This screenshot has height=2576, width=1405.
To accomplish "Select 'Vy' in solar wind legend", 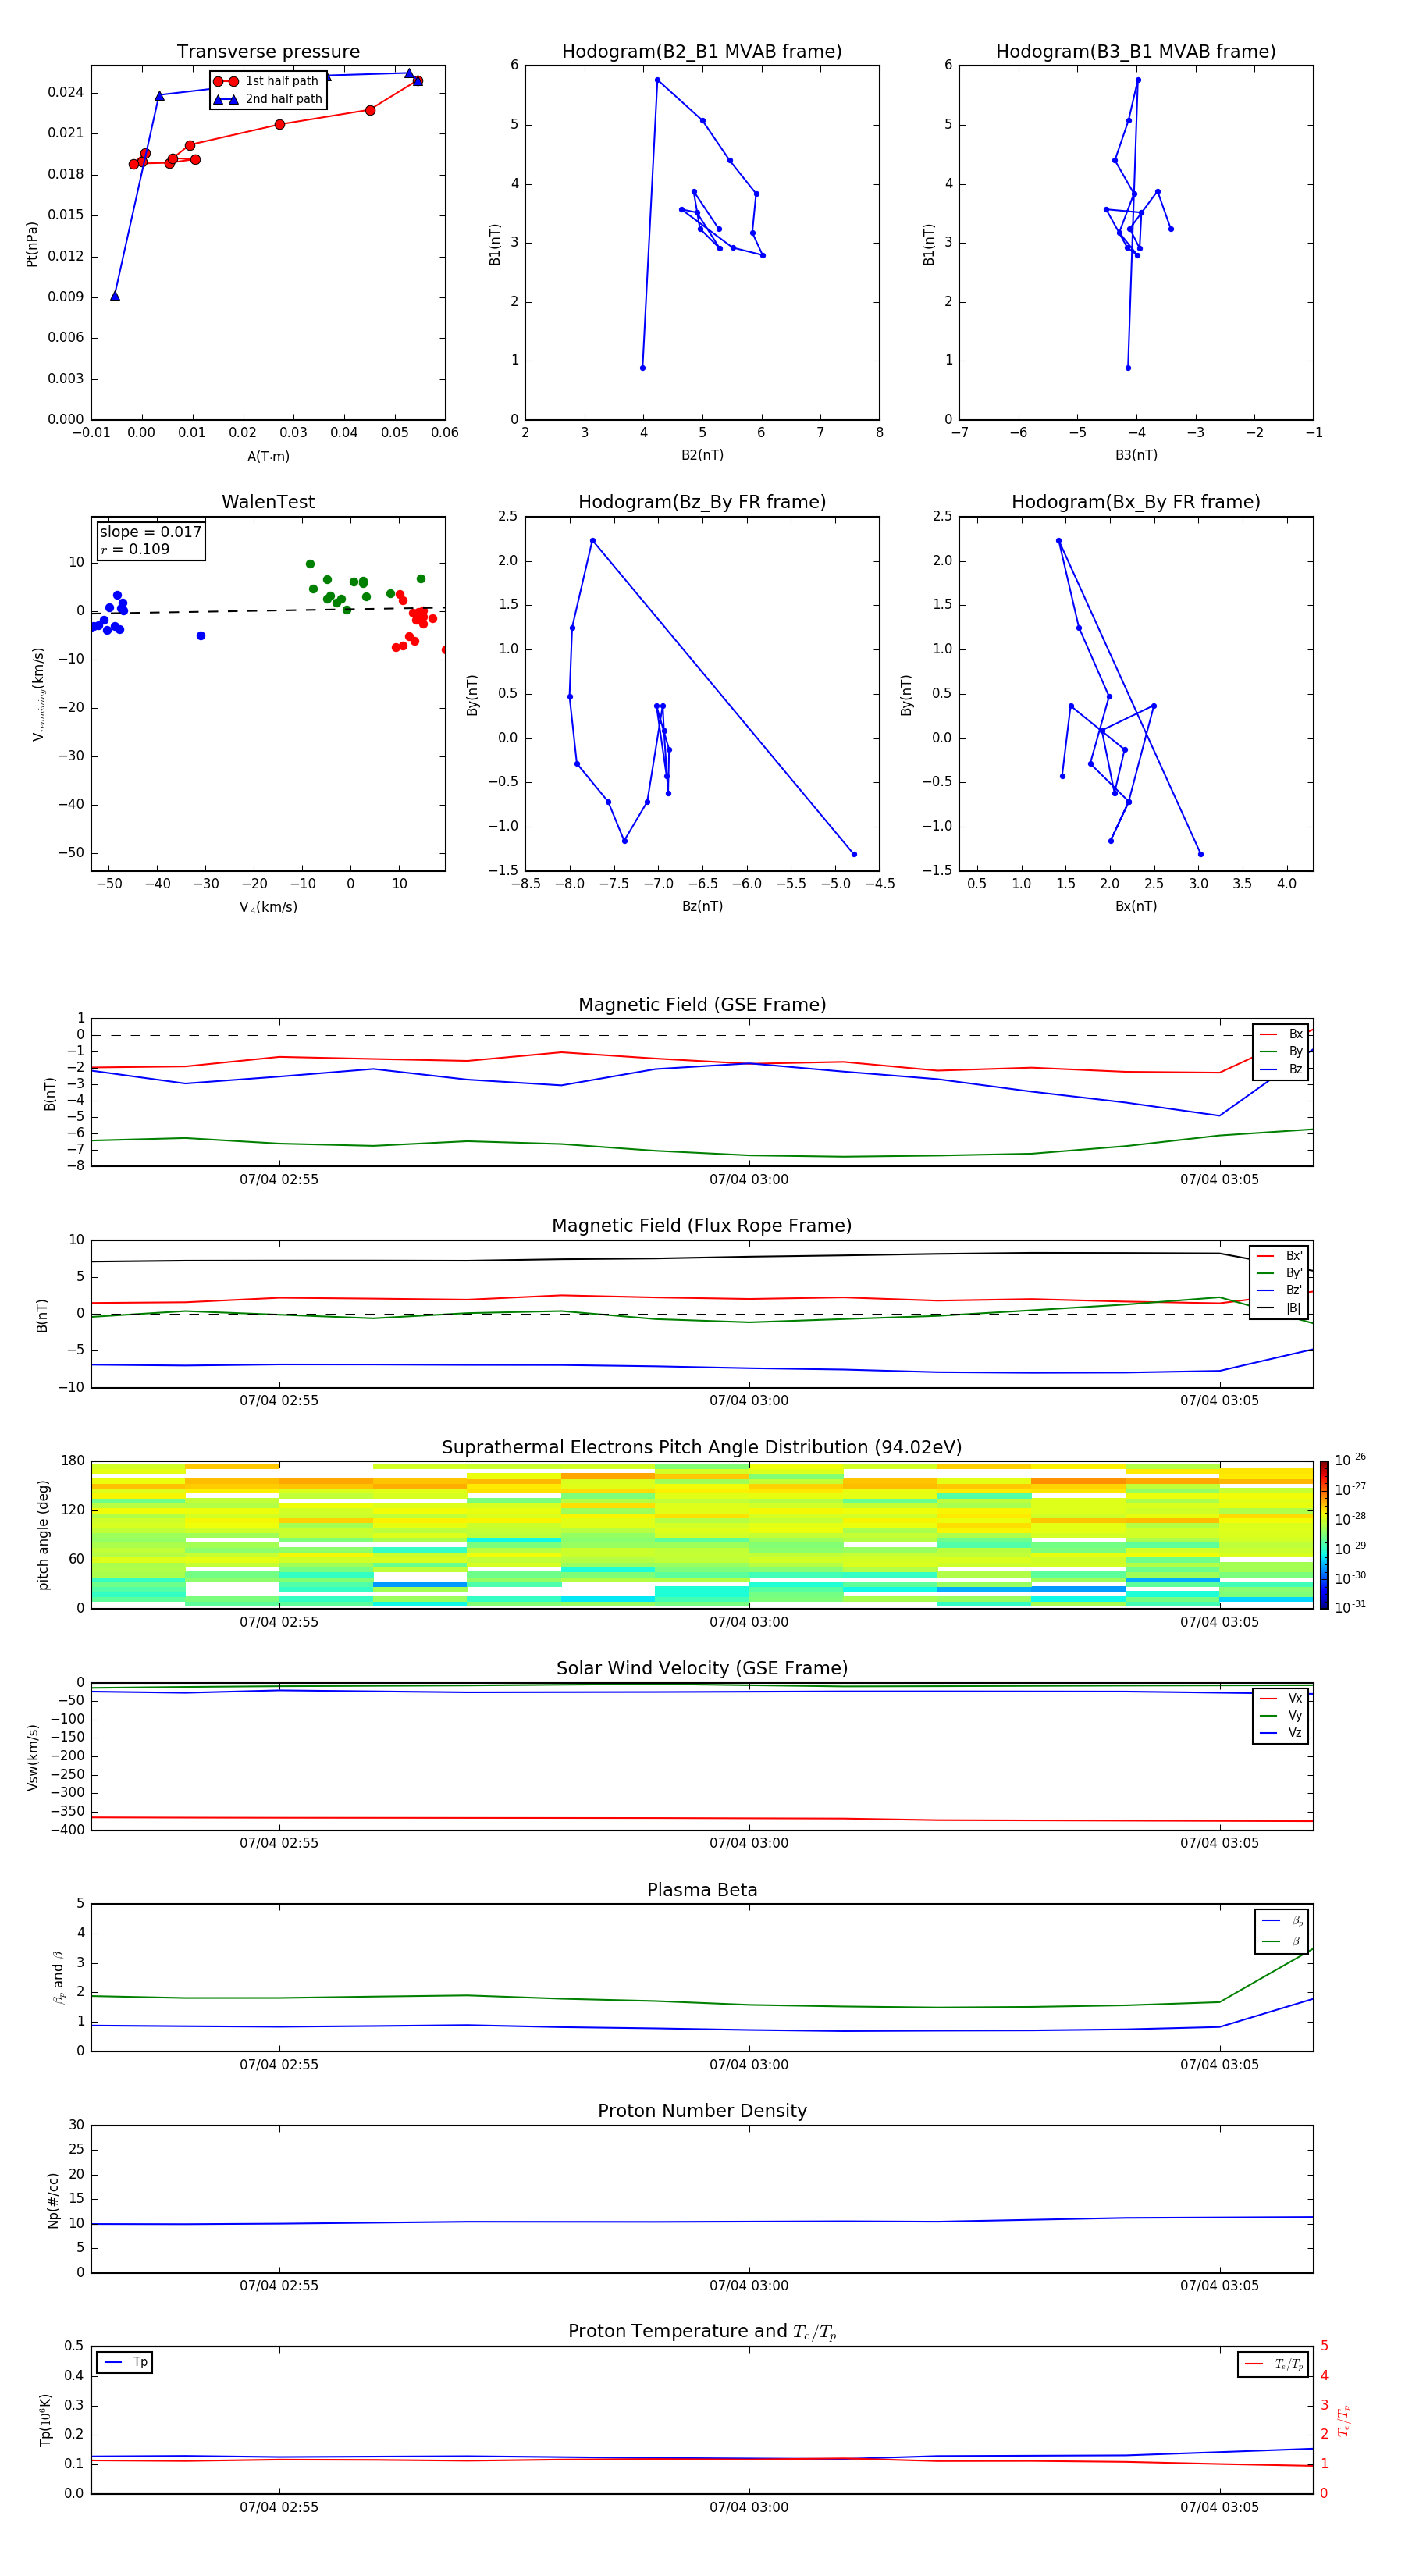I will 1282,1715.
